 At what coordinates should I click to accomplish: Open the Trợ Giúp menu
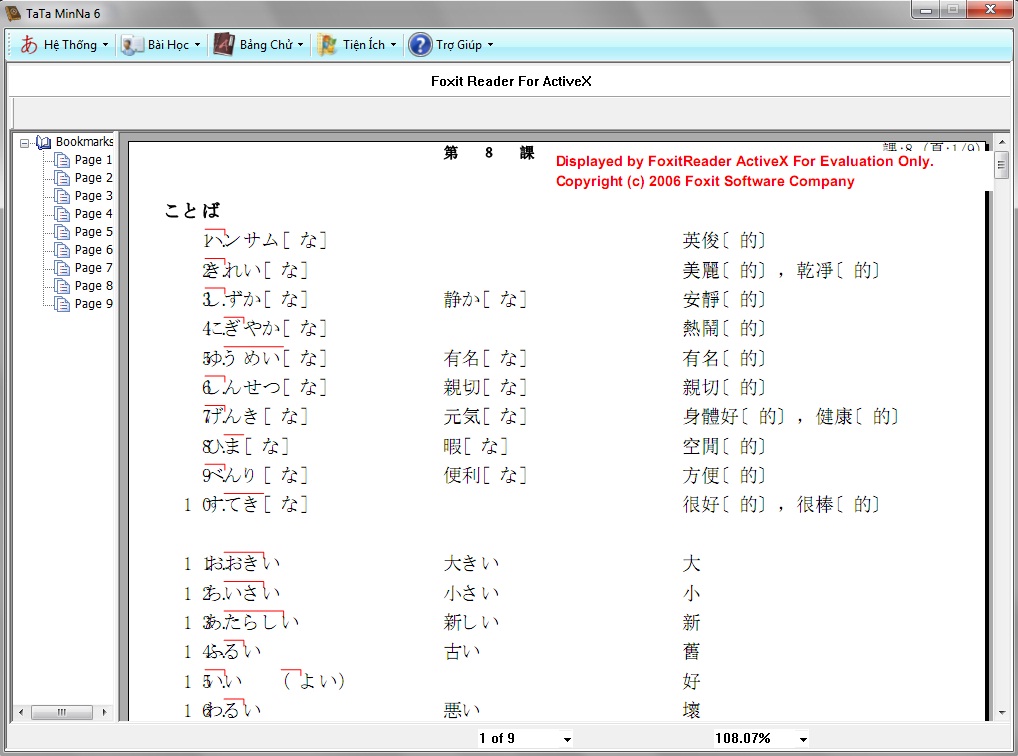point(451,45)
